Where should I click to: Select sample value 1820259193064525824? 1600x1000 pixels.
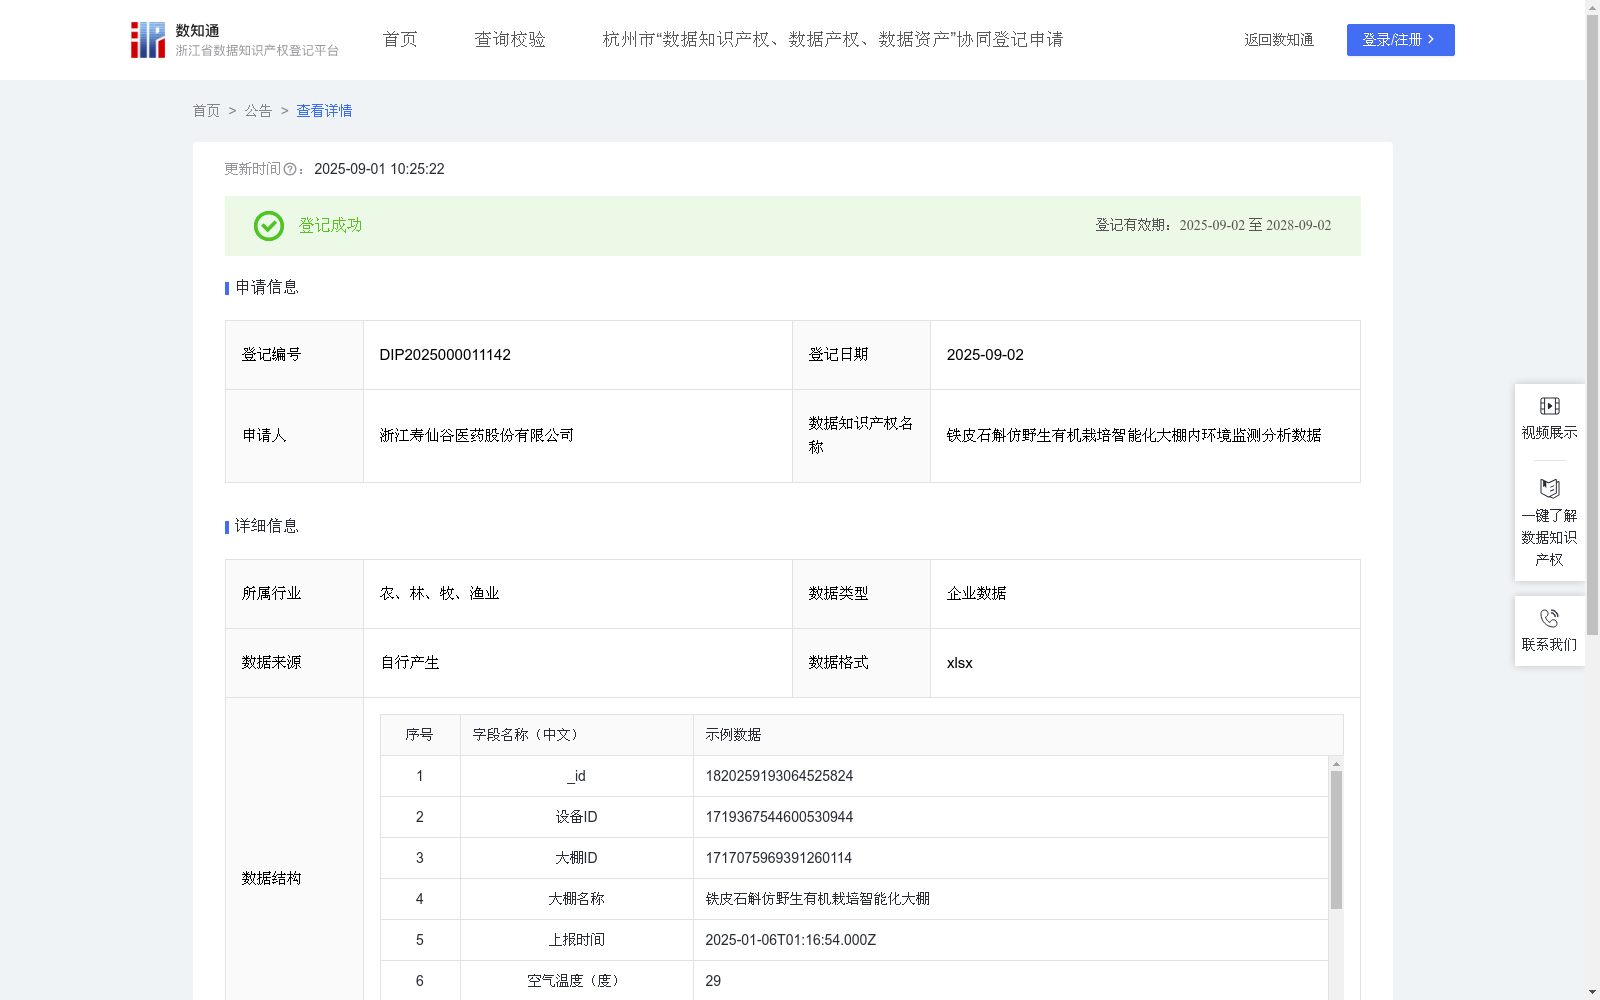779,776
